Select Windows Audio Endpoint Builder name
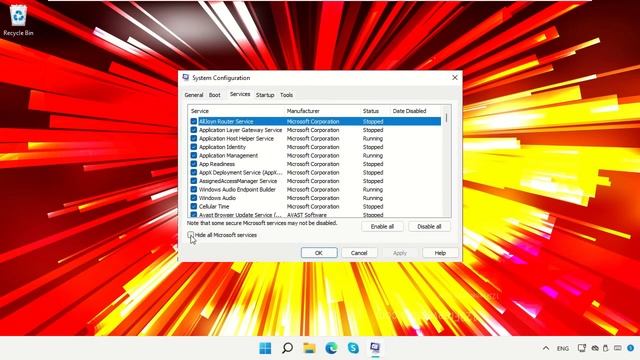This screenshot has height=360, width=640. [x=237, y=189]
